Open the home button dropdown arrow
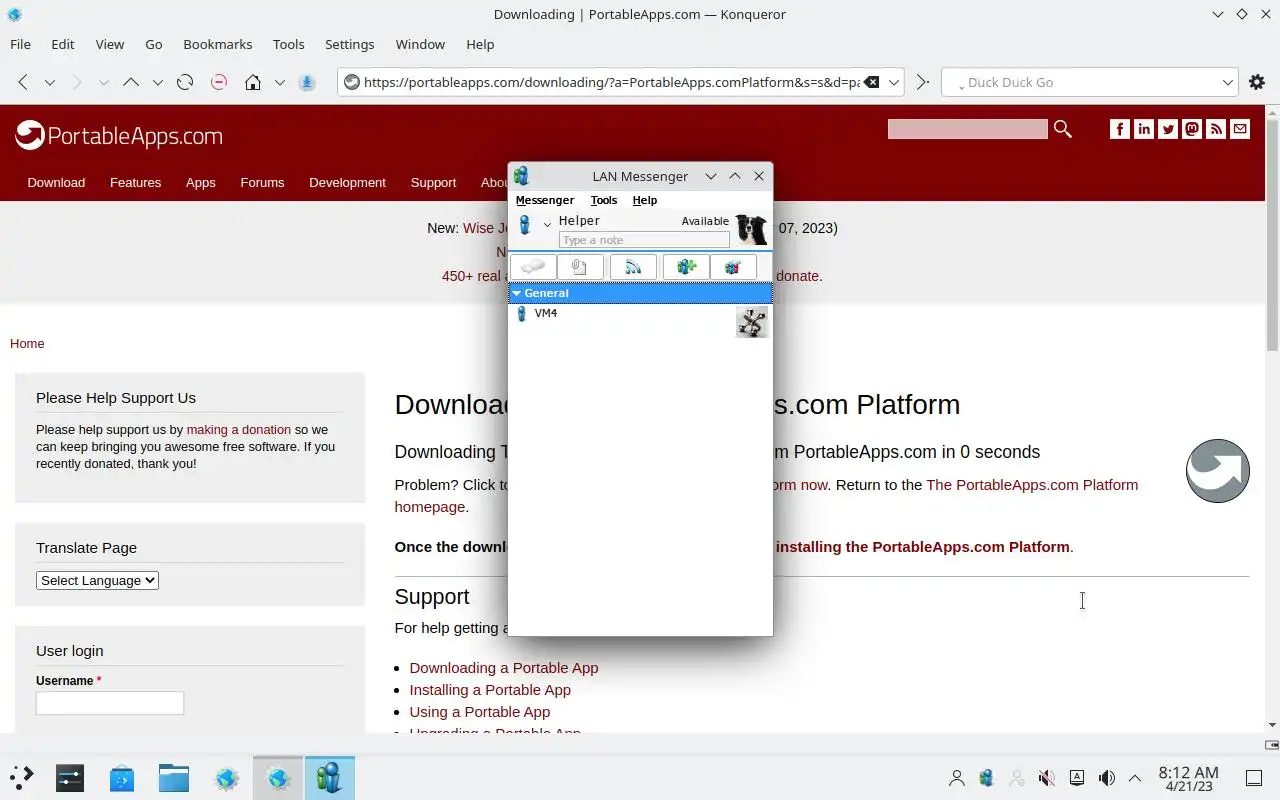1280x800 pixels. tap(280, 82)
